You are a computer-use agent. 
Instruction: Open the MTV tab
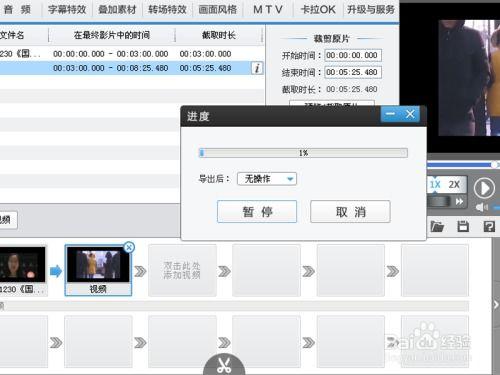pyautogui.click(x=268, y=9)
